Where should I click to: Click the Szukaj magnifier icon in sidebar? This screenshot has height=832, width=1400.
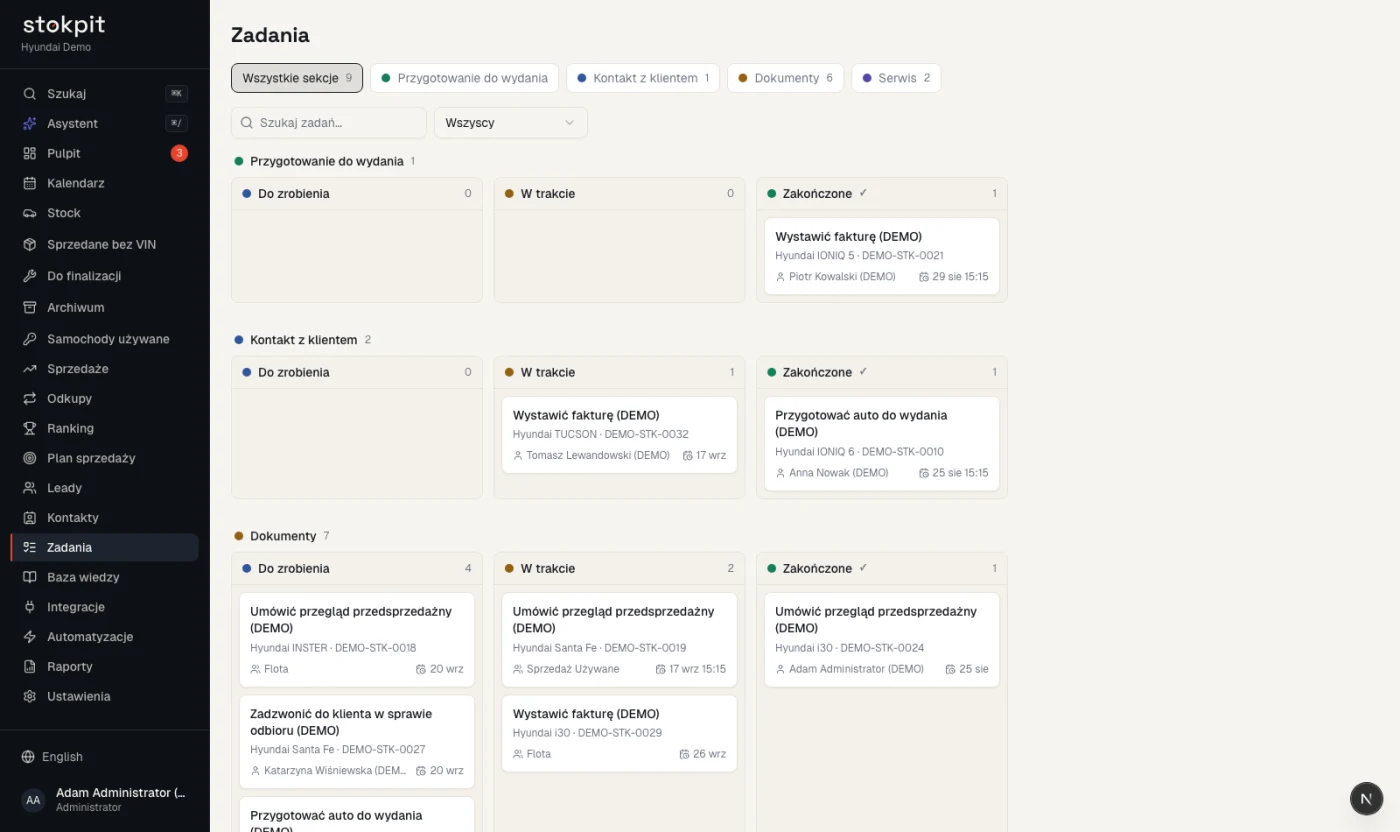pyautogui.click(x=30, y=94)
